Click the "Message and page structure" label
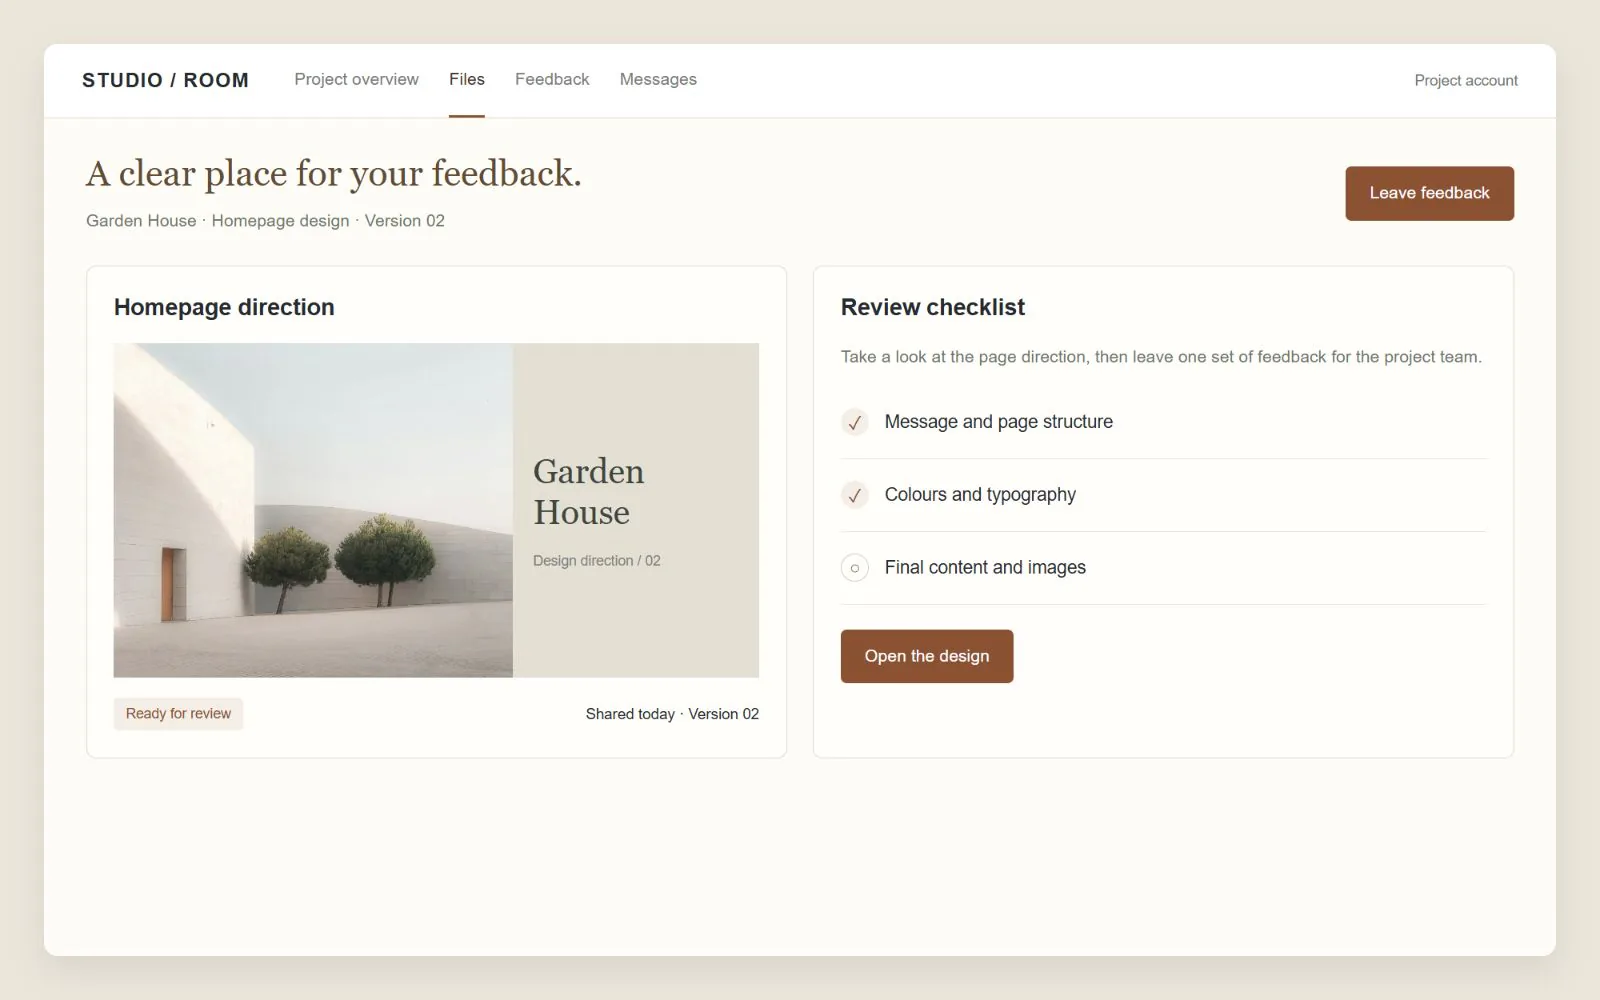Screen dimensions: 1600x1000 click(x=998, y=422)
